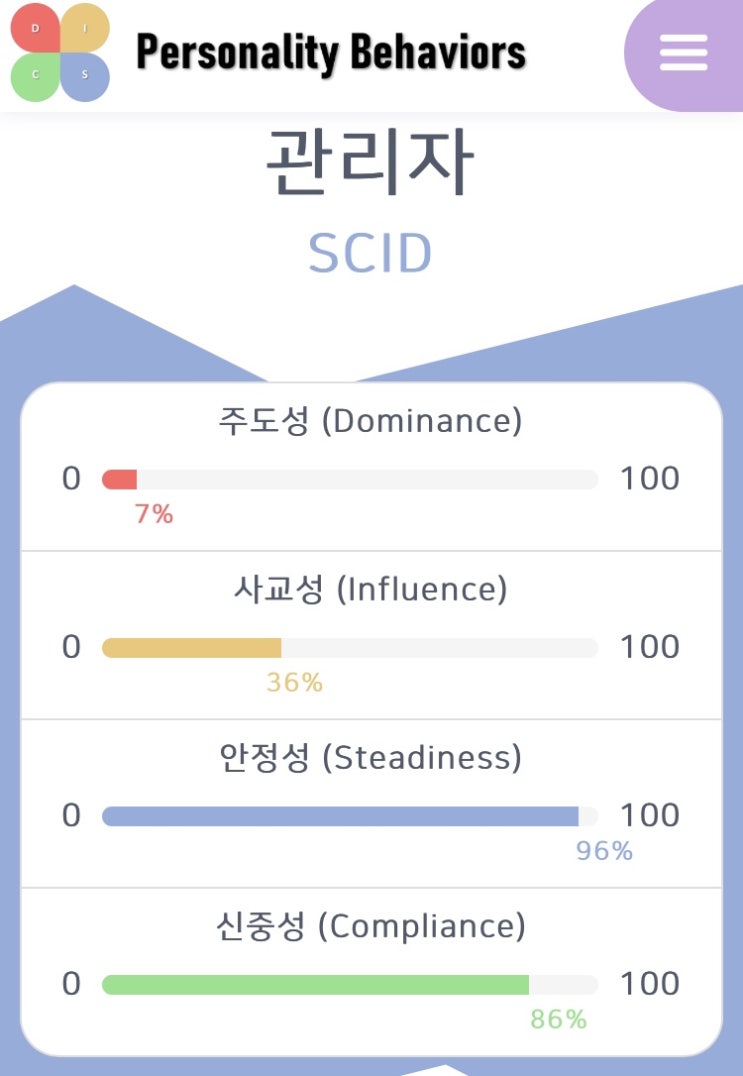Click the blue Steadiness progress bar
Image resolution: width=743 pixels, height=1076 pixels.
pyautogui.click(x=340, y=816)
